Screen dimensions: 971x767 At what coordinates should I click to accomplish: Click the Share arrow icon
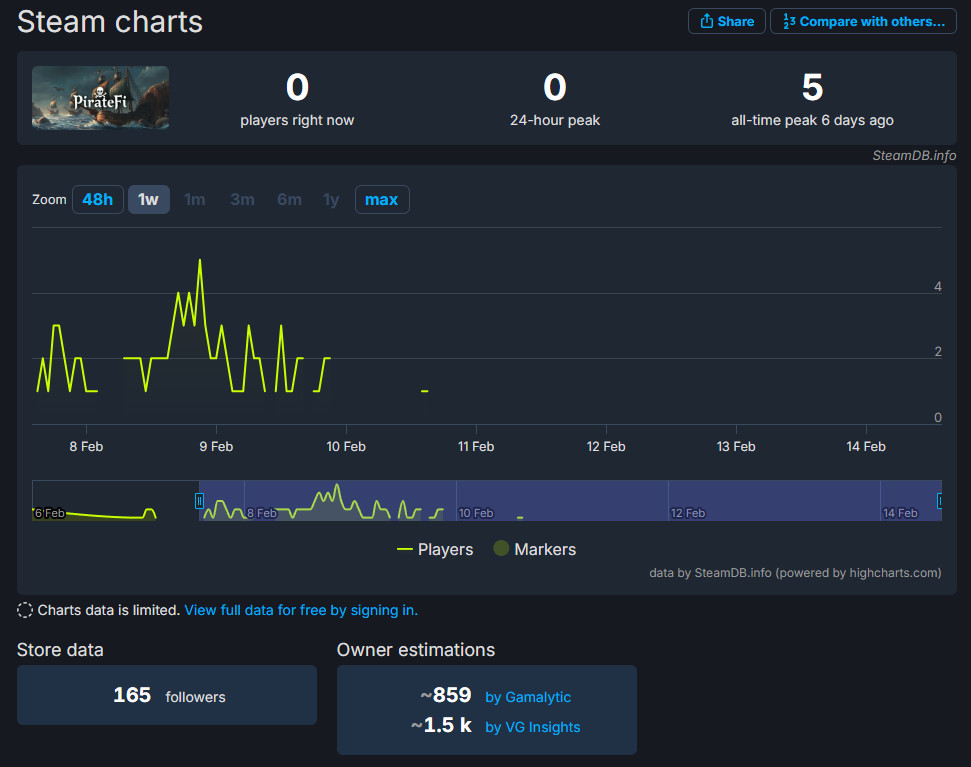pos(706,21)
